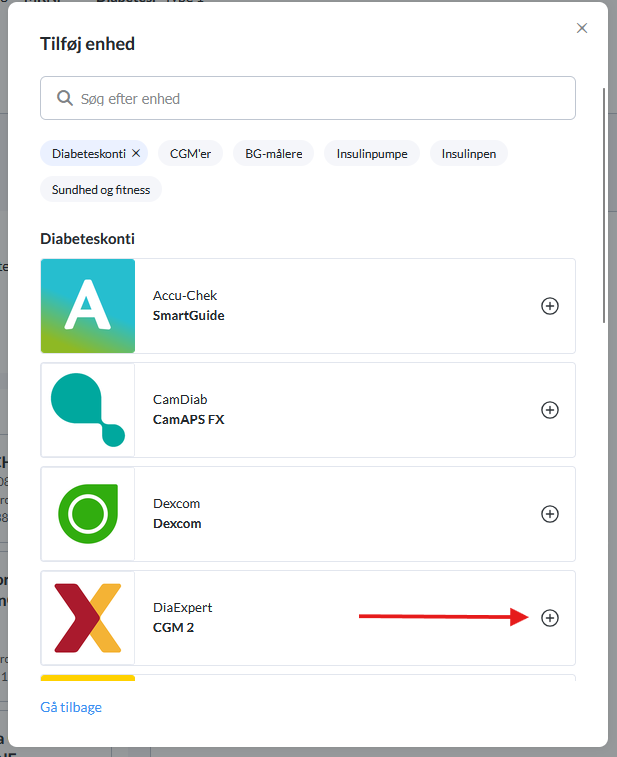Select the CamAPS FX product name

pyautogui.click(x=189, y=420)
